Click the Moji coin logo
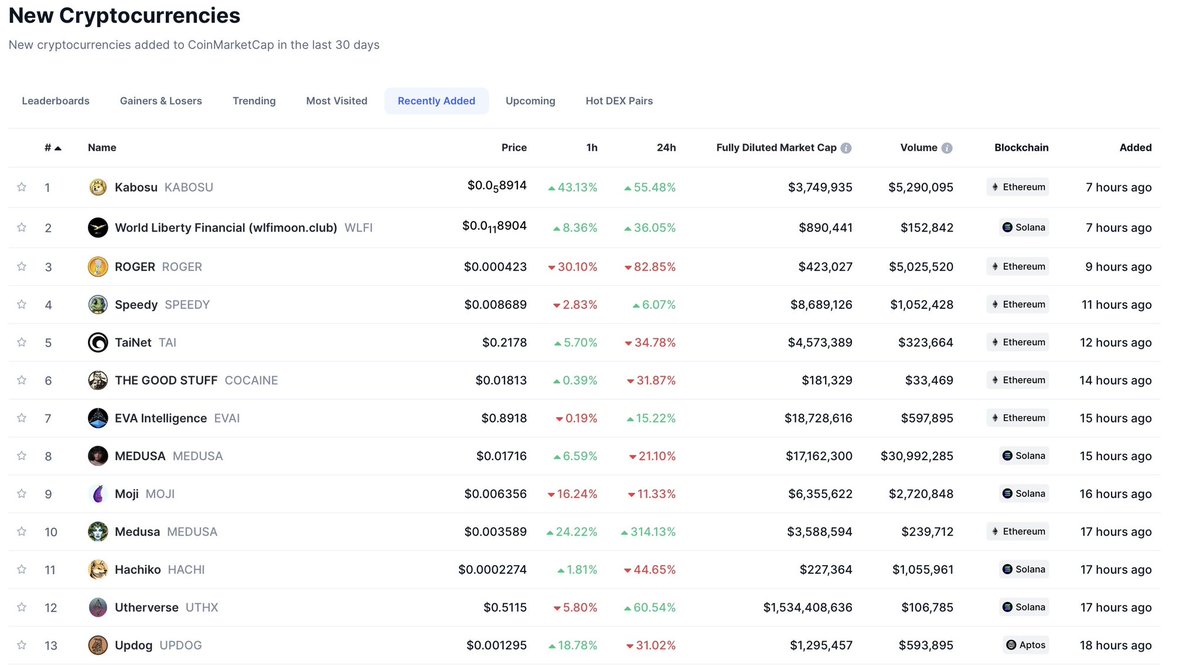This screenshot has height=667, width=1200. [x=97, y=493]
